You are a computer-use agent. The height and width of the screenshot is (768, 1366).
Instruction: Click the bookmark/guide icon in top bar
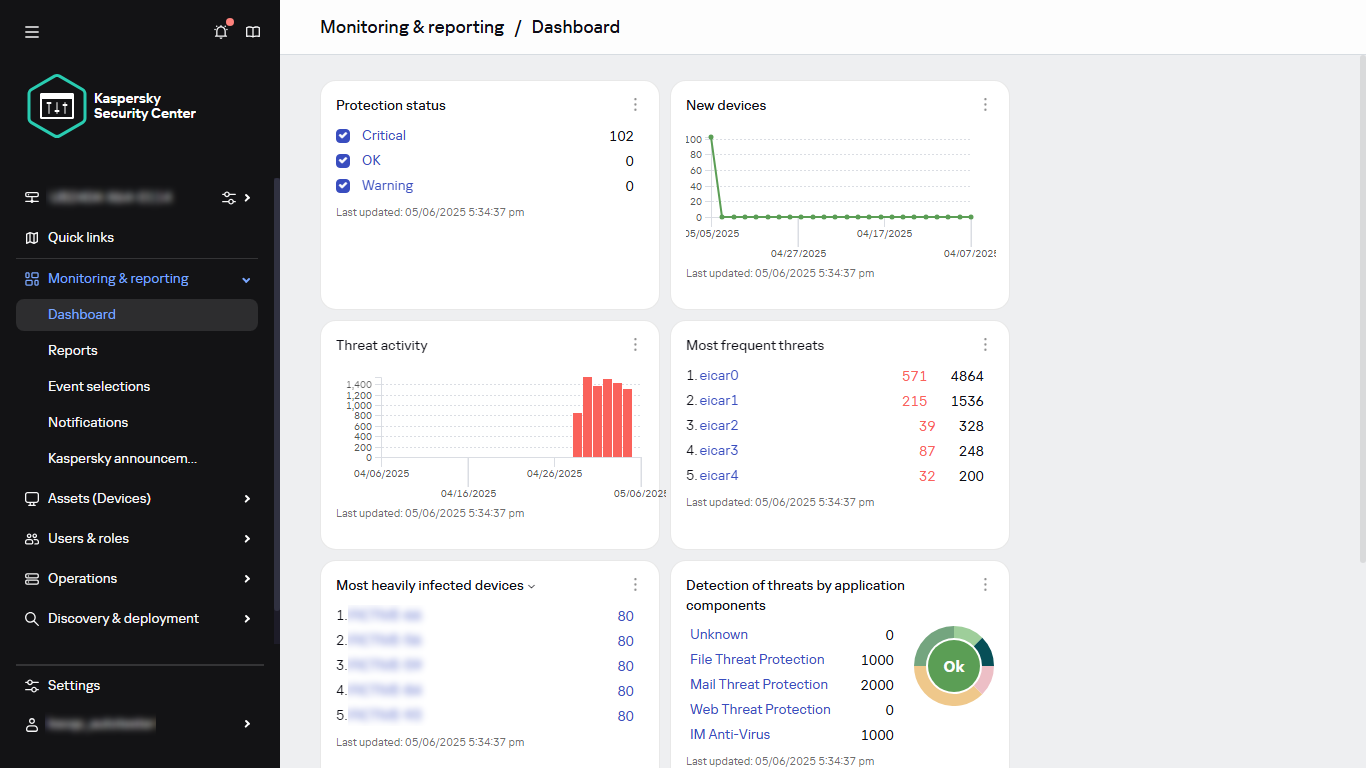coord(253,31)
